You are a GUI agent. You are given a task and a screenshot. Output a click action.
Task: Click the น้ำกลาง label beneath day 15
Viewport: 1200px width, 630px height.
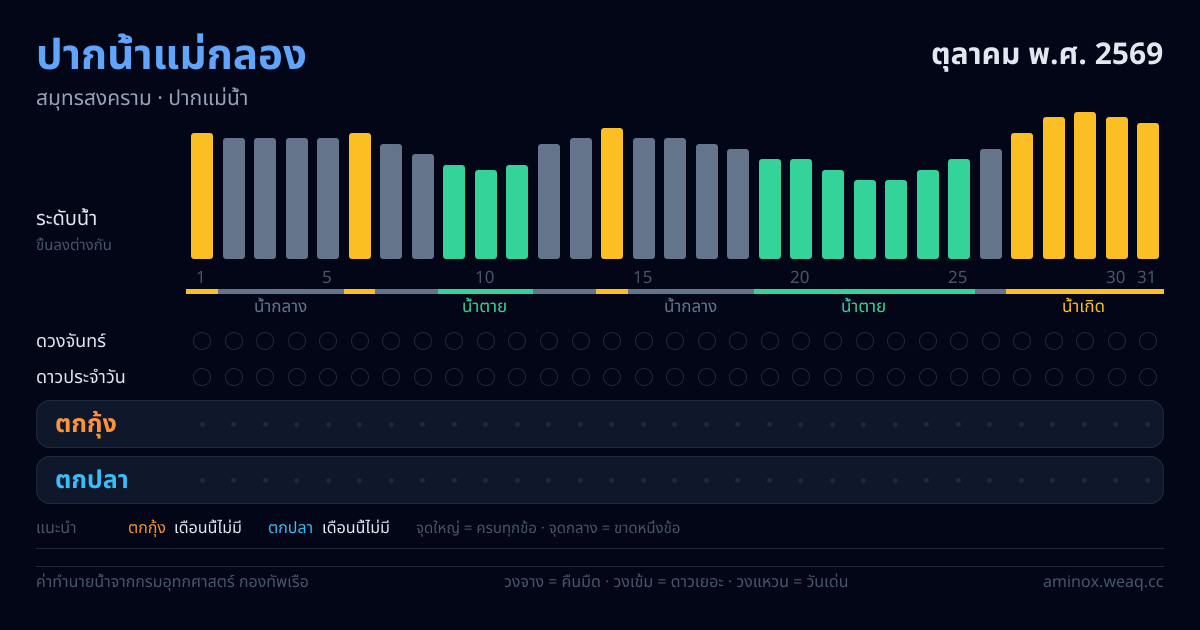point(690,306)
